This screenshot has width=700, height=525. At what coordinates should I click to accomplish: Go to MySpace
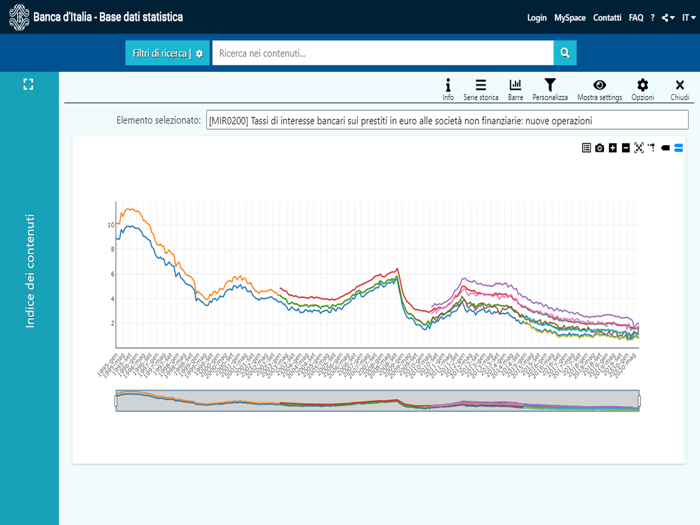pos(570,18)
